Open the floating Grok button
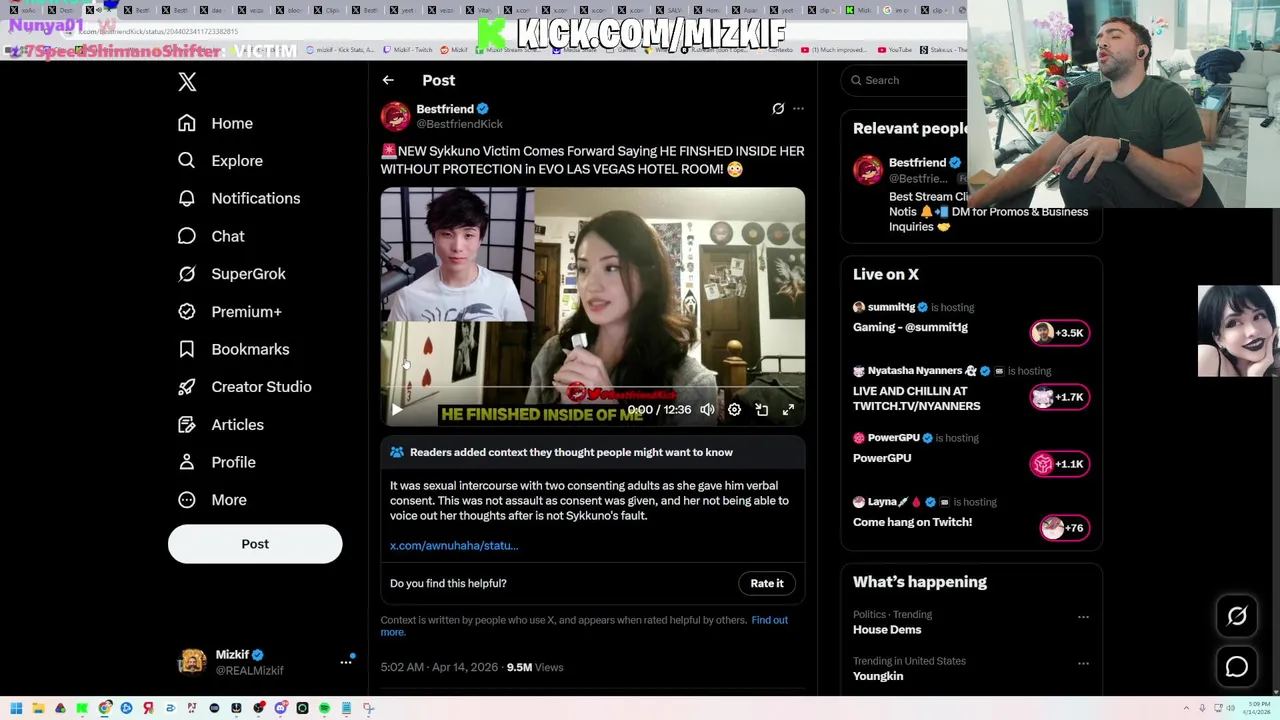The height and width of the screenshot is (720, 1280). pyautogui.click(x=1237, y=617)
